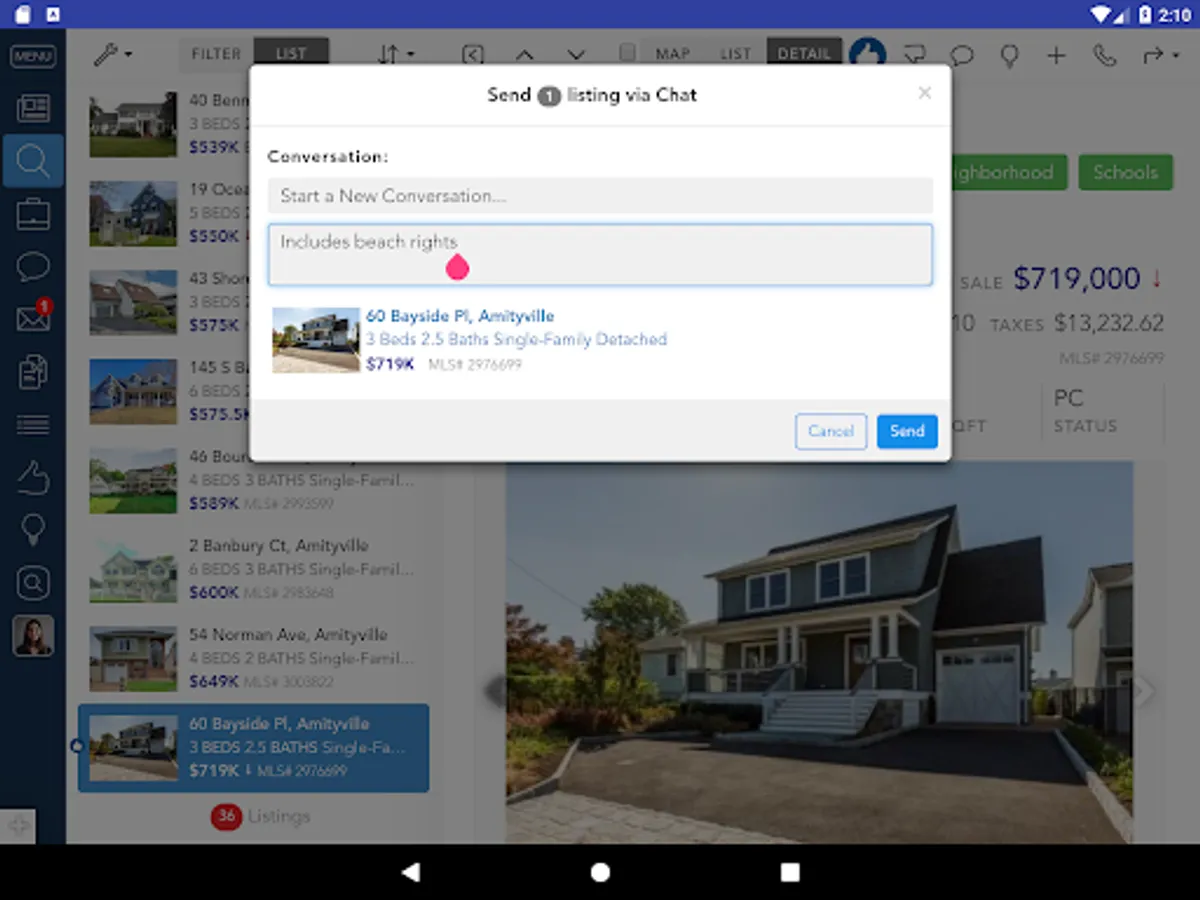Open the saved search sidebar icon

(33, 583)
